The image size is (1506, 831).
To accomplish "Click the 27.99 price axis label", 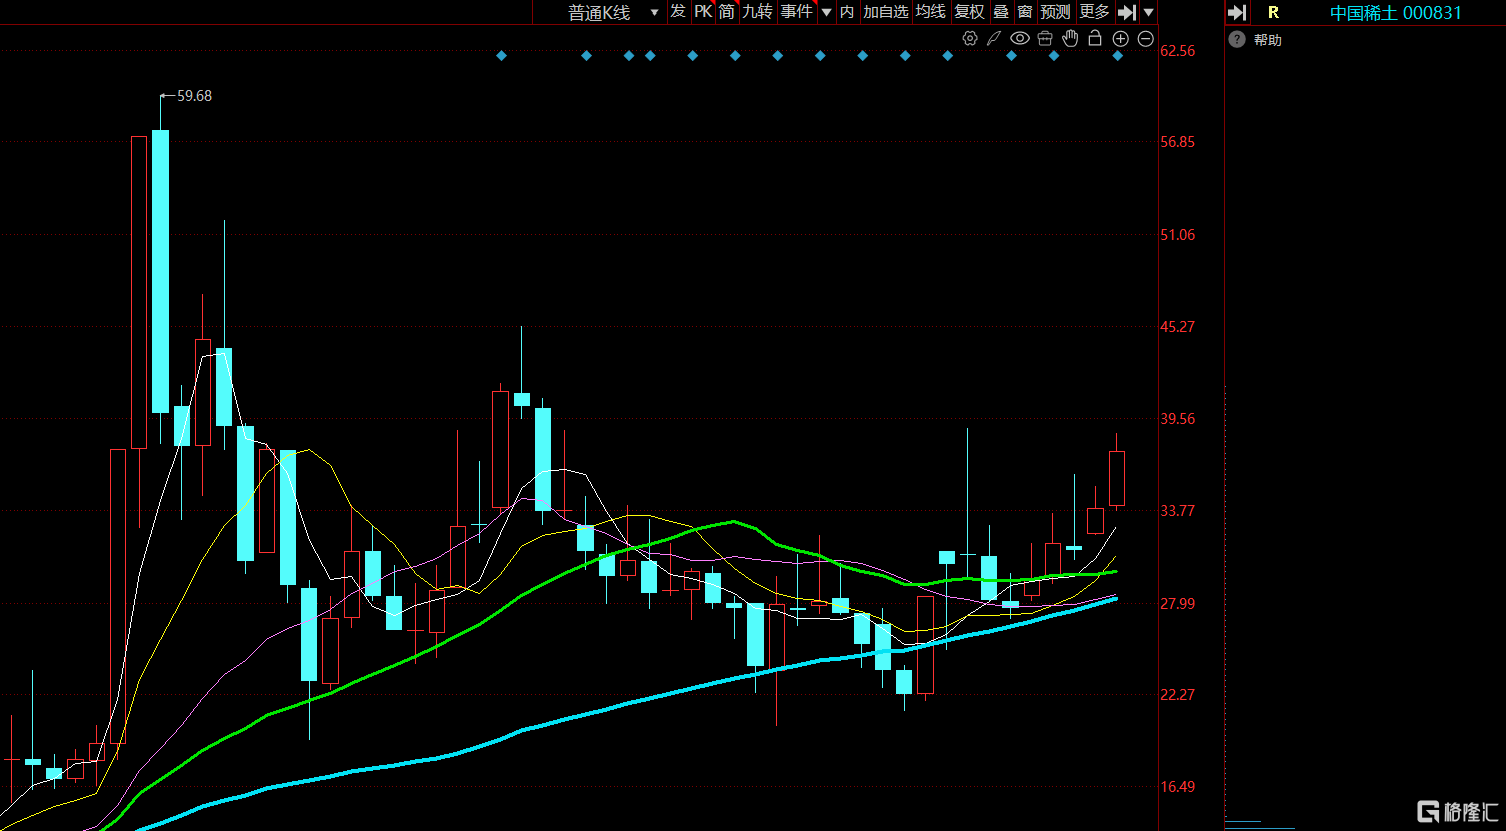I will click(1178, 603).
